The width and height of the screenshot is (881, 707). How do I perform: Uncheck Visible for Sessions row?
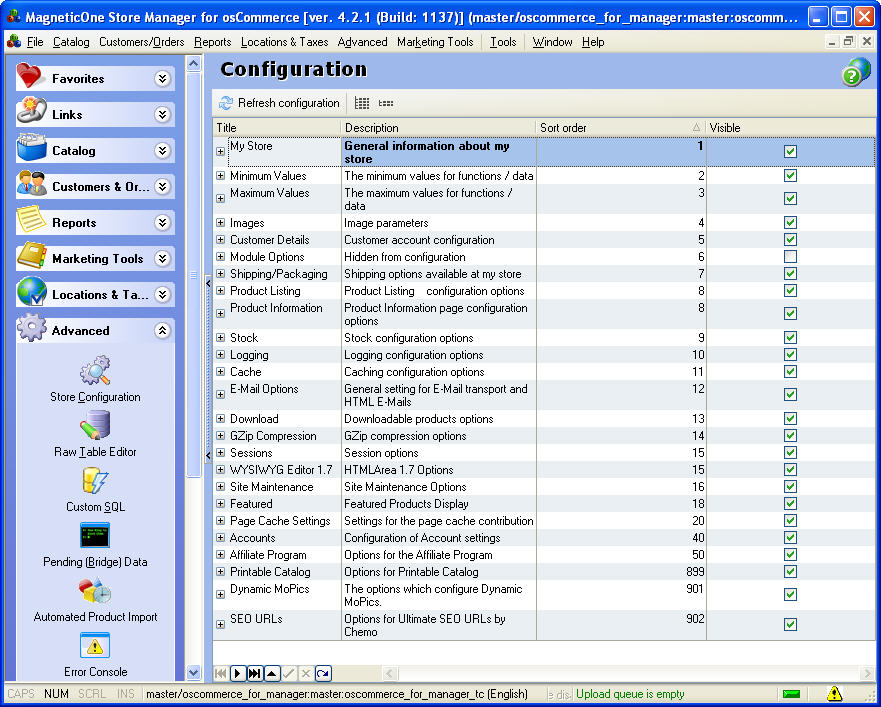tap(791, 452)
